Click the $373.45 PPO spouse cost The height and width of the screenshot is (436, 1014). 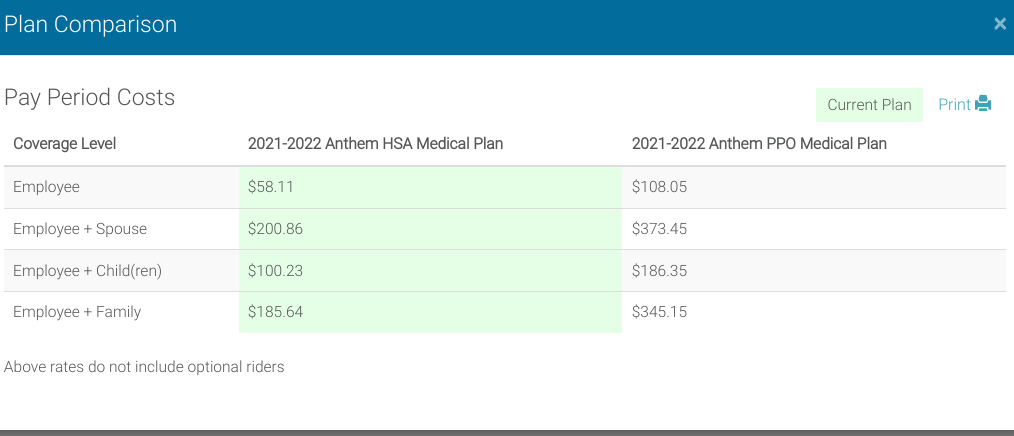[x=659, y=229]
